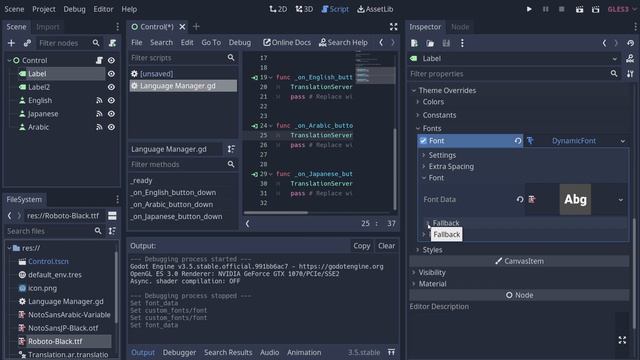This screenshot has height=360, width=640.
Task: Toggle visibility of English node
Action: [x=111, y=100]
